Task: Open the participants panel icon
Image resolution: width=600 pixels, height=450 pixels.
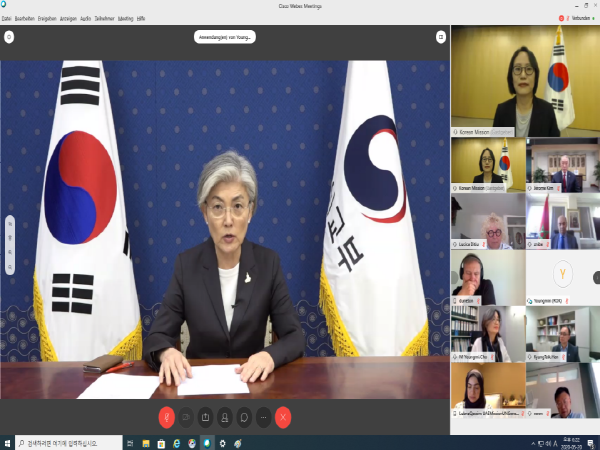Action: click(225, 416)
